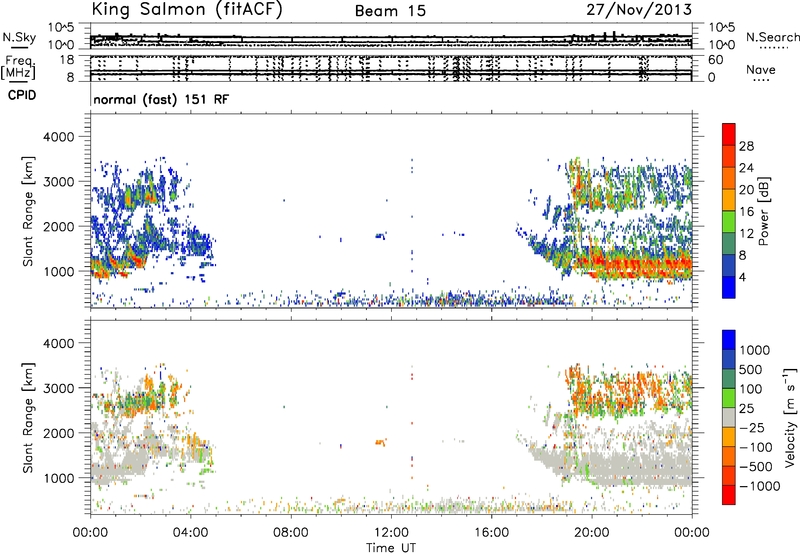Click the 'Power [dB]' color bar label
Image resolution: width=800 pixels, height=554 pixels.
(763, 211)
